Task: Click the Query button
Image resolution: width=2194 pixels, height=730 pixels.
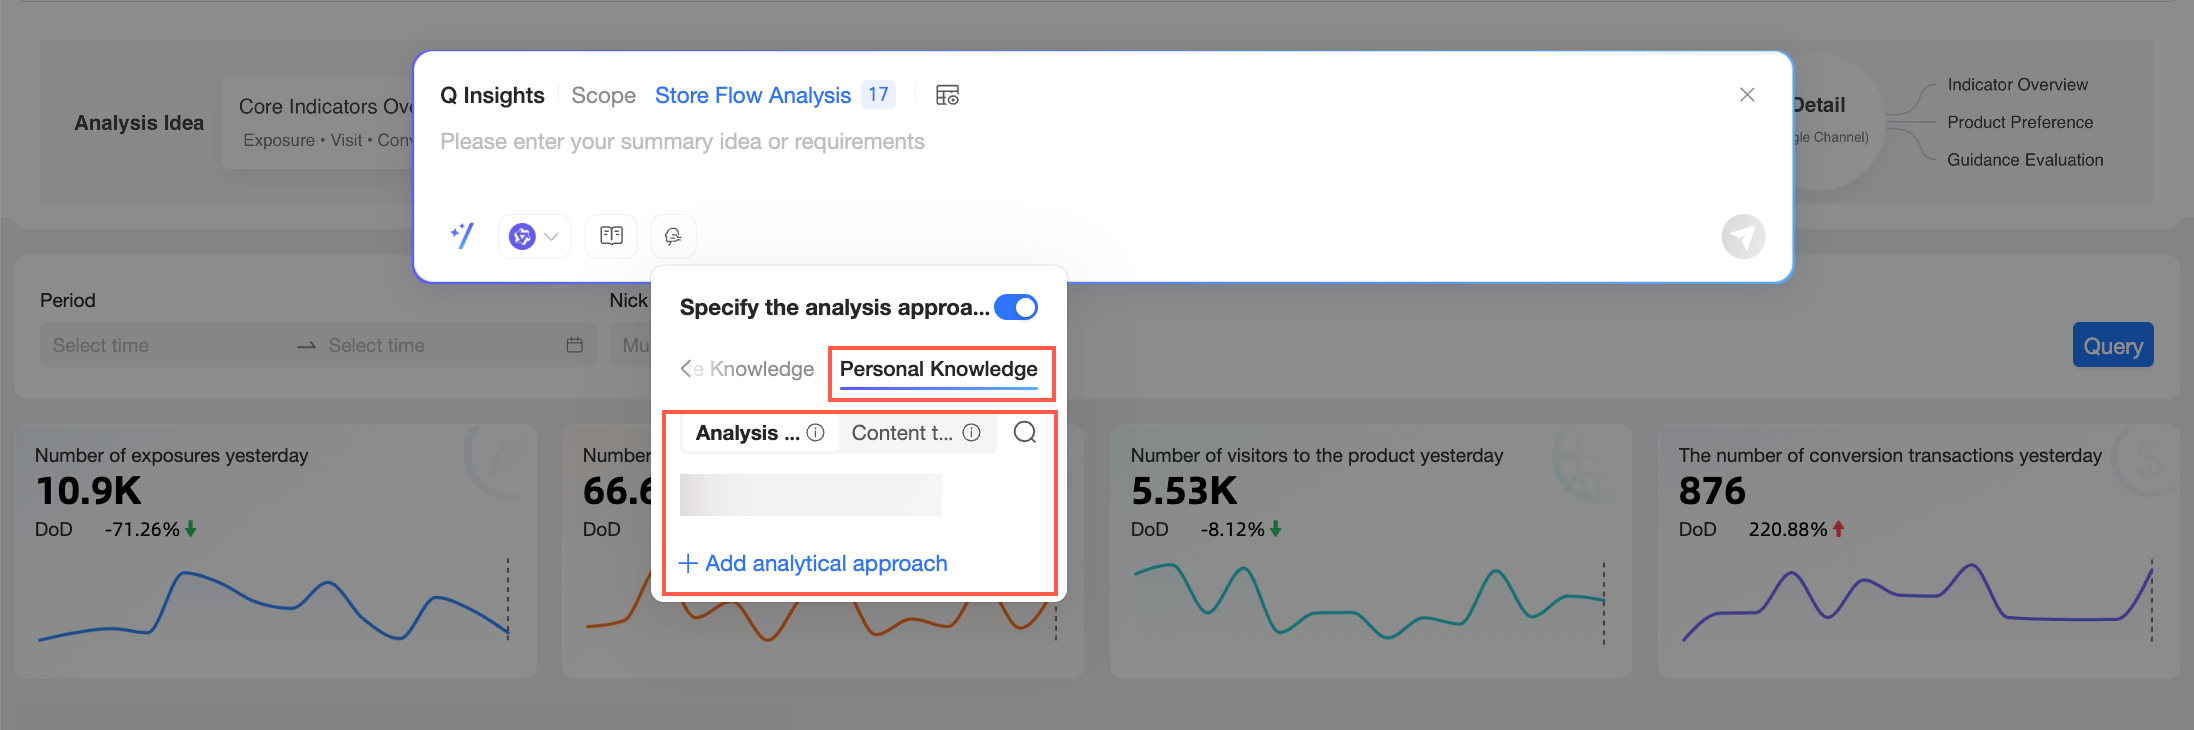Action: (x=2113, y=345)
